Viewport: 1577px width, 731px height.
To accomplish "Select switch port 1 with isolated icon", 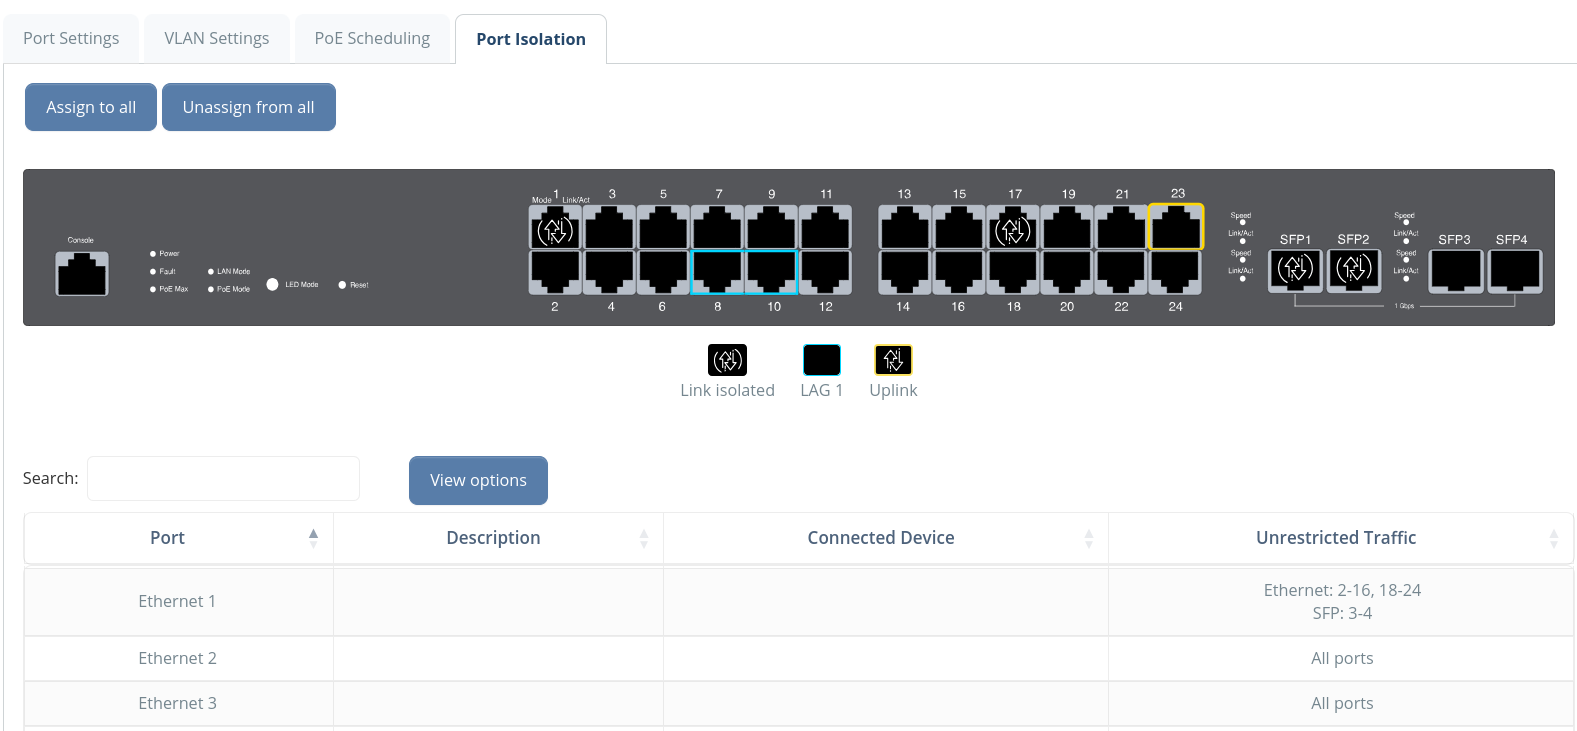I will tap(555, 228).
